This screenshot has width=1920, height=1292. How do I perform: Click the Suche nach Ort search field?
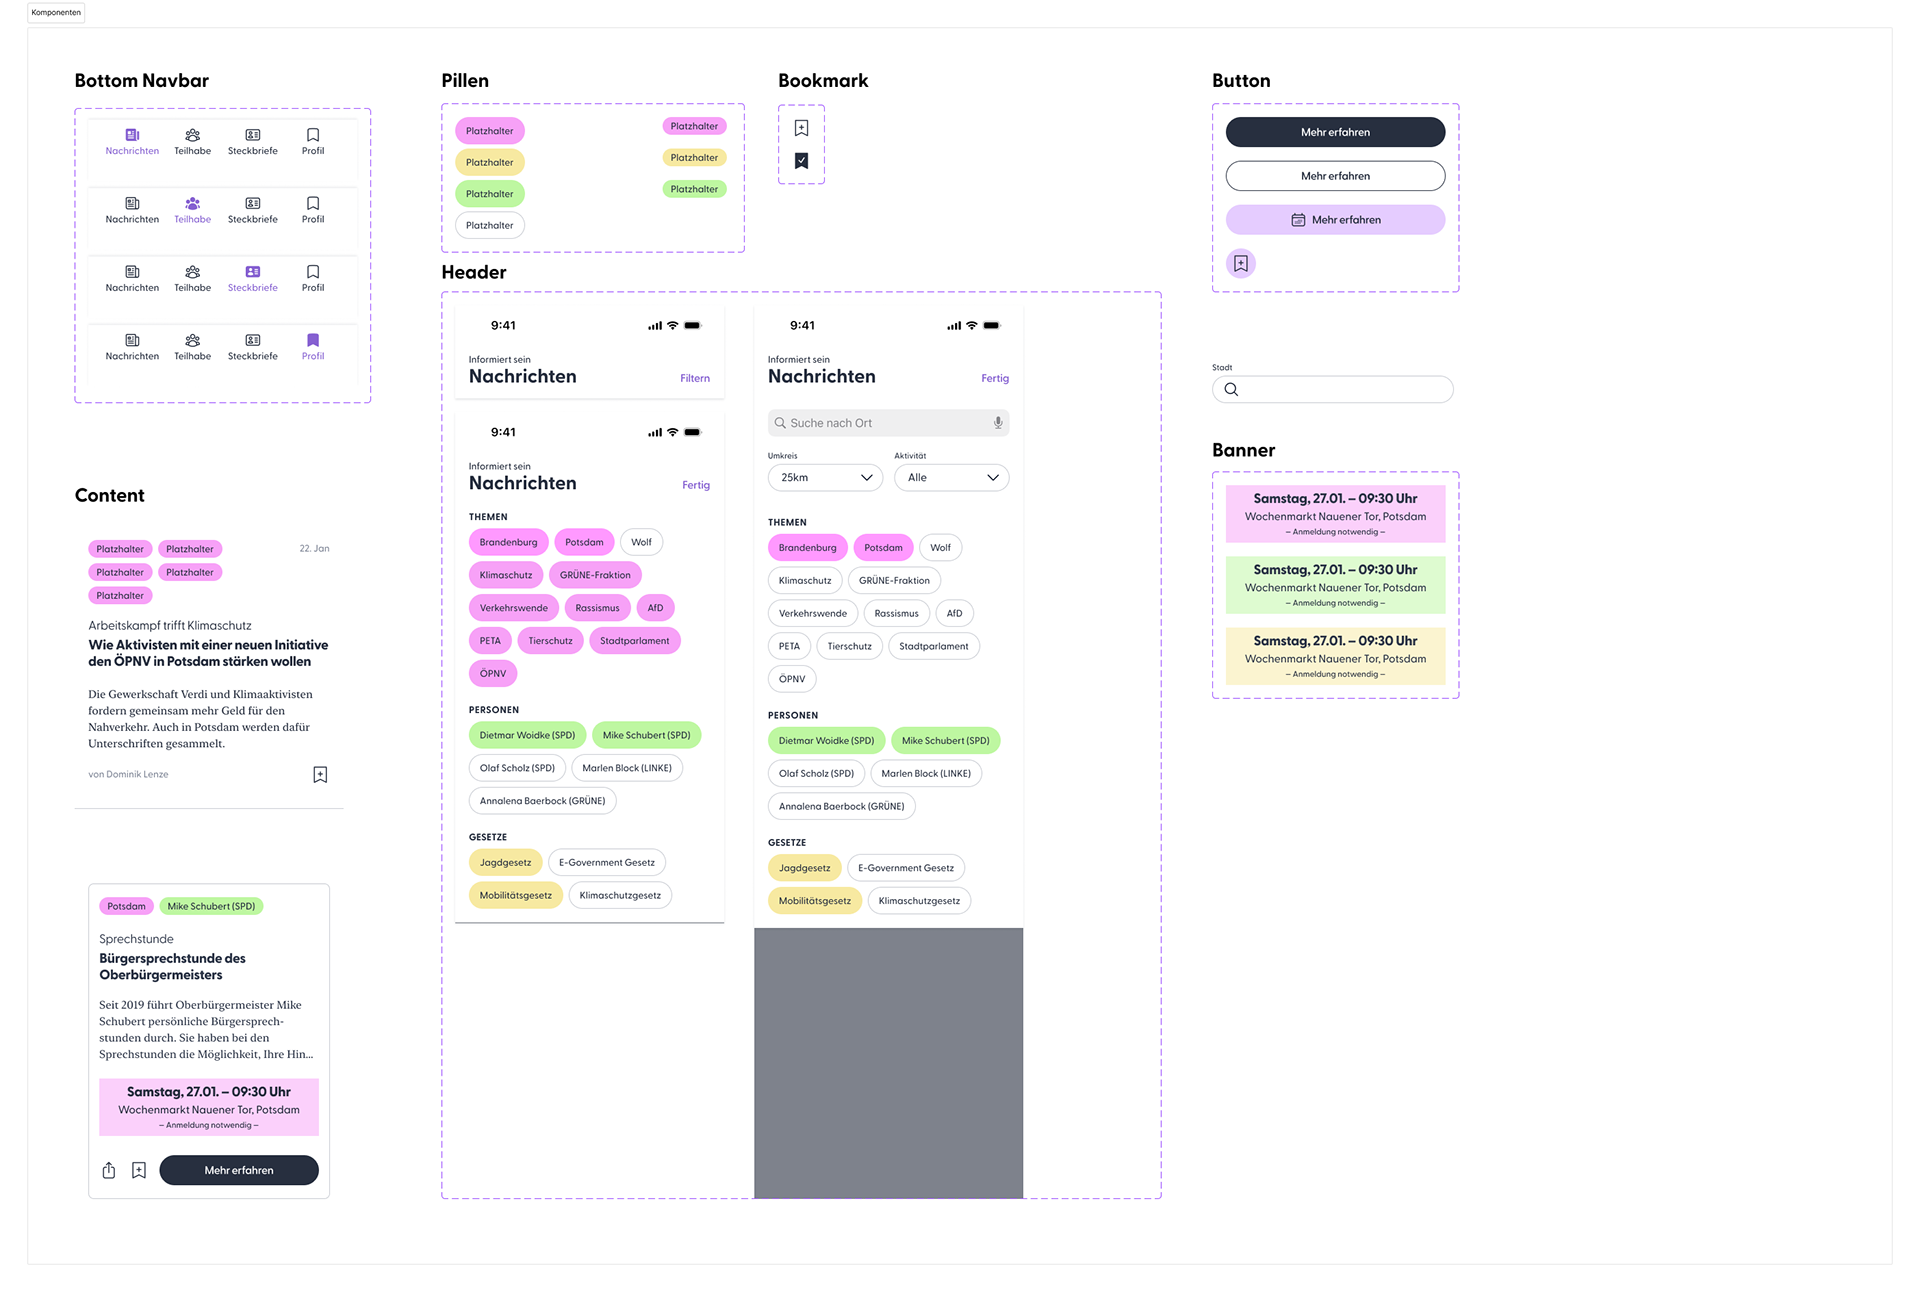coord(888,423)
